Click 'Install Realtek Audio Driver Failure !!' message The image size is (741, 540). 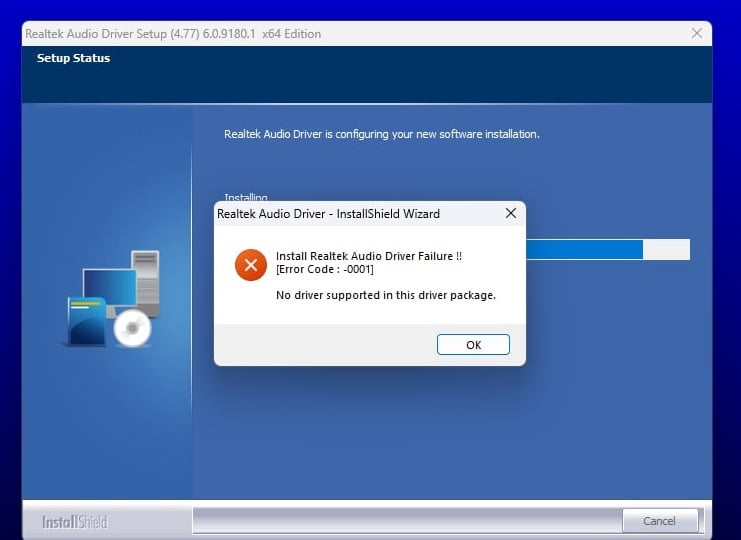pos(369,256)
